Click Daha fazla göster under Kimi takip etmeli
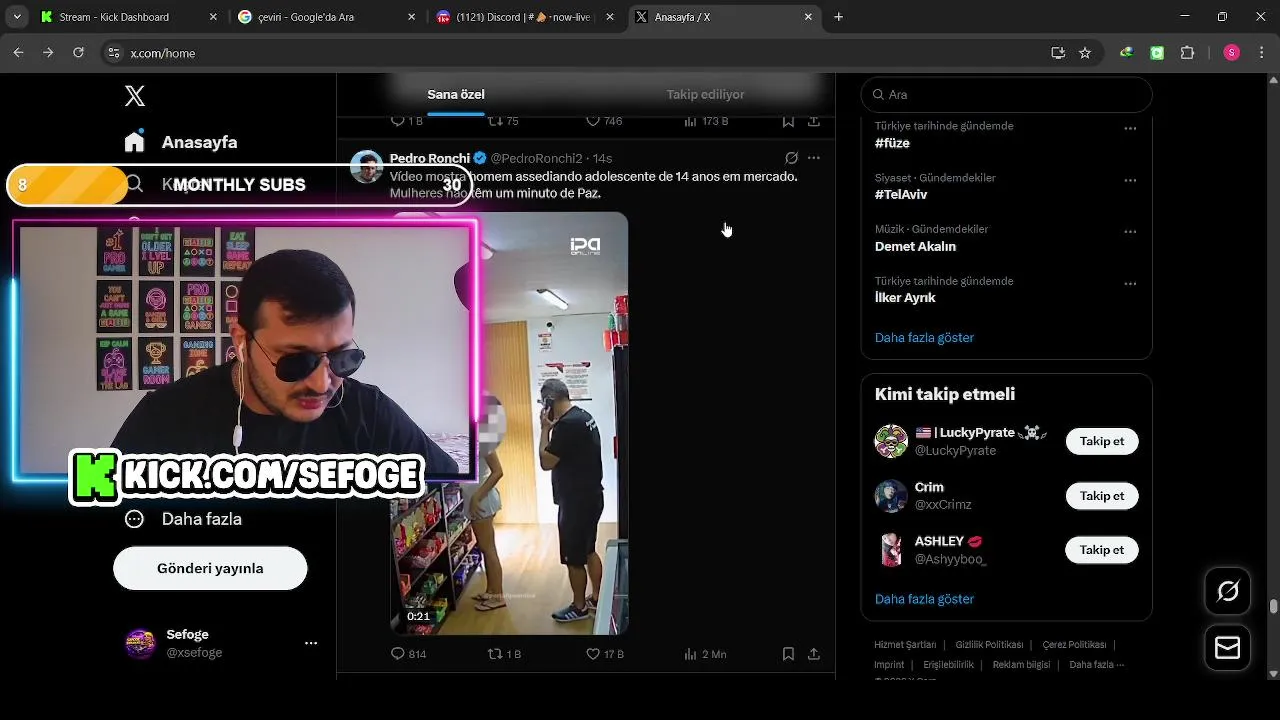This screenshot has height=720, width=1280. click(924, 599)
